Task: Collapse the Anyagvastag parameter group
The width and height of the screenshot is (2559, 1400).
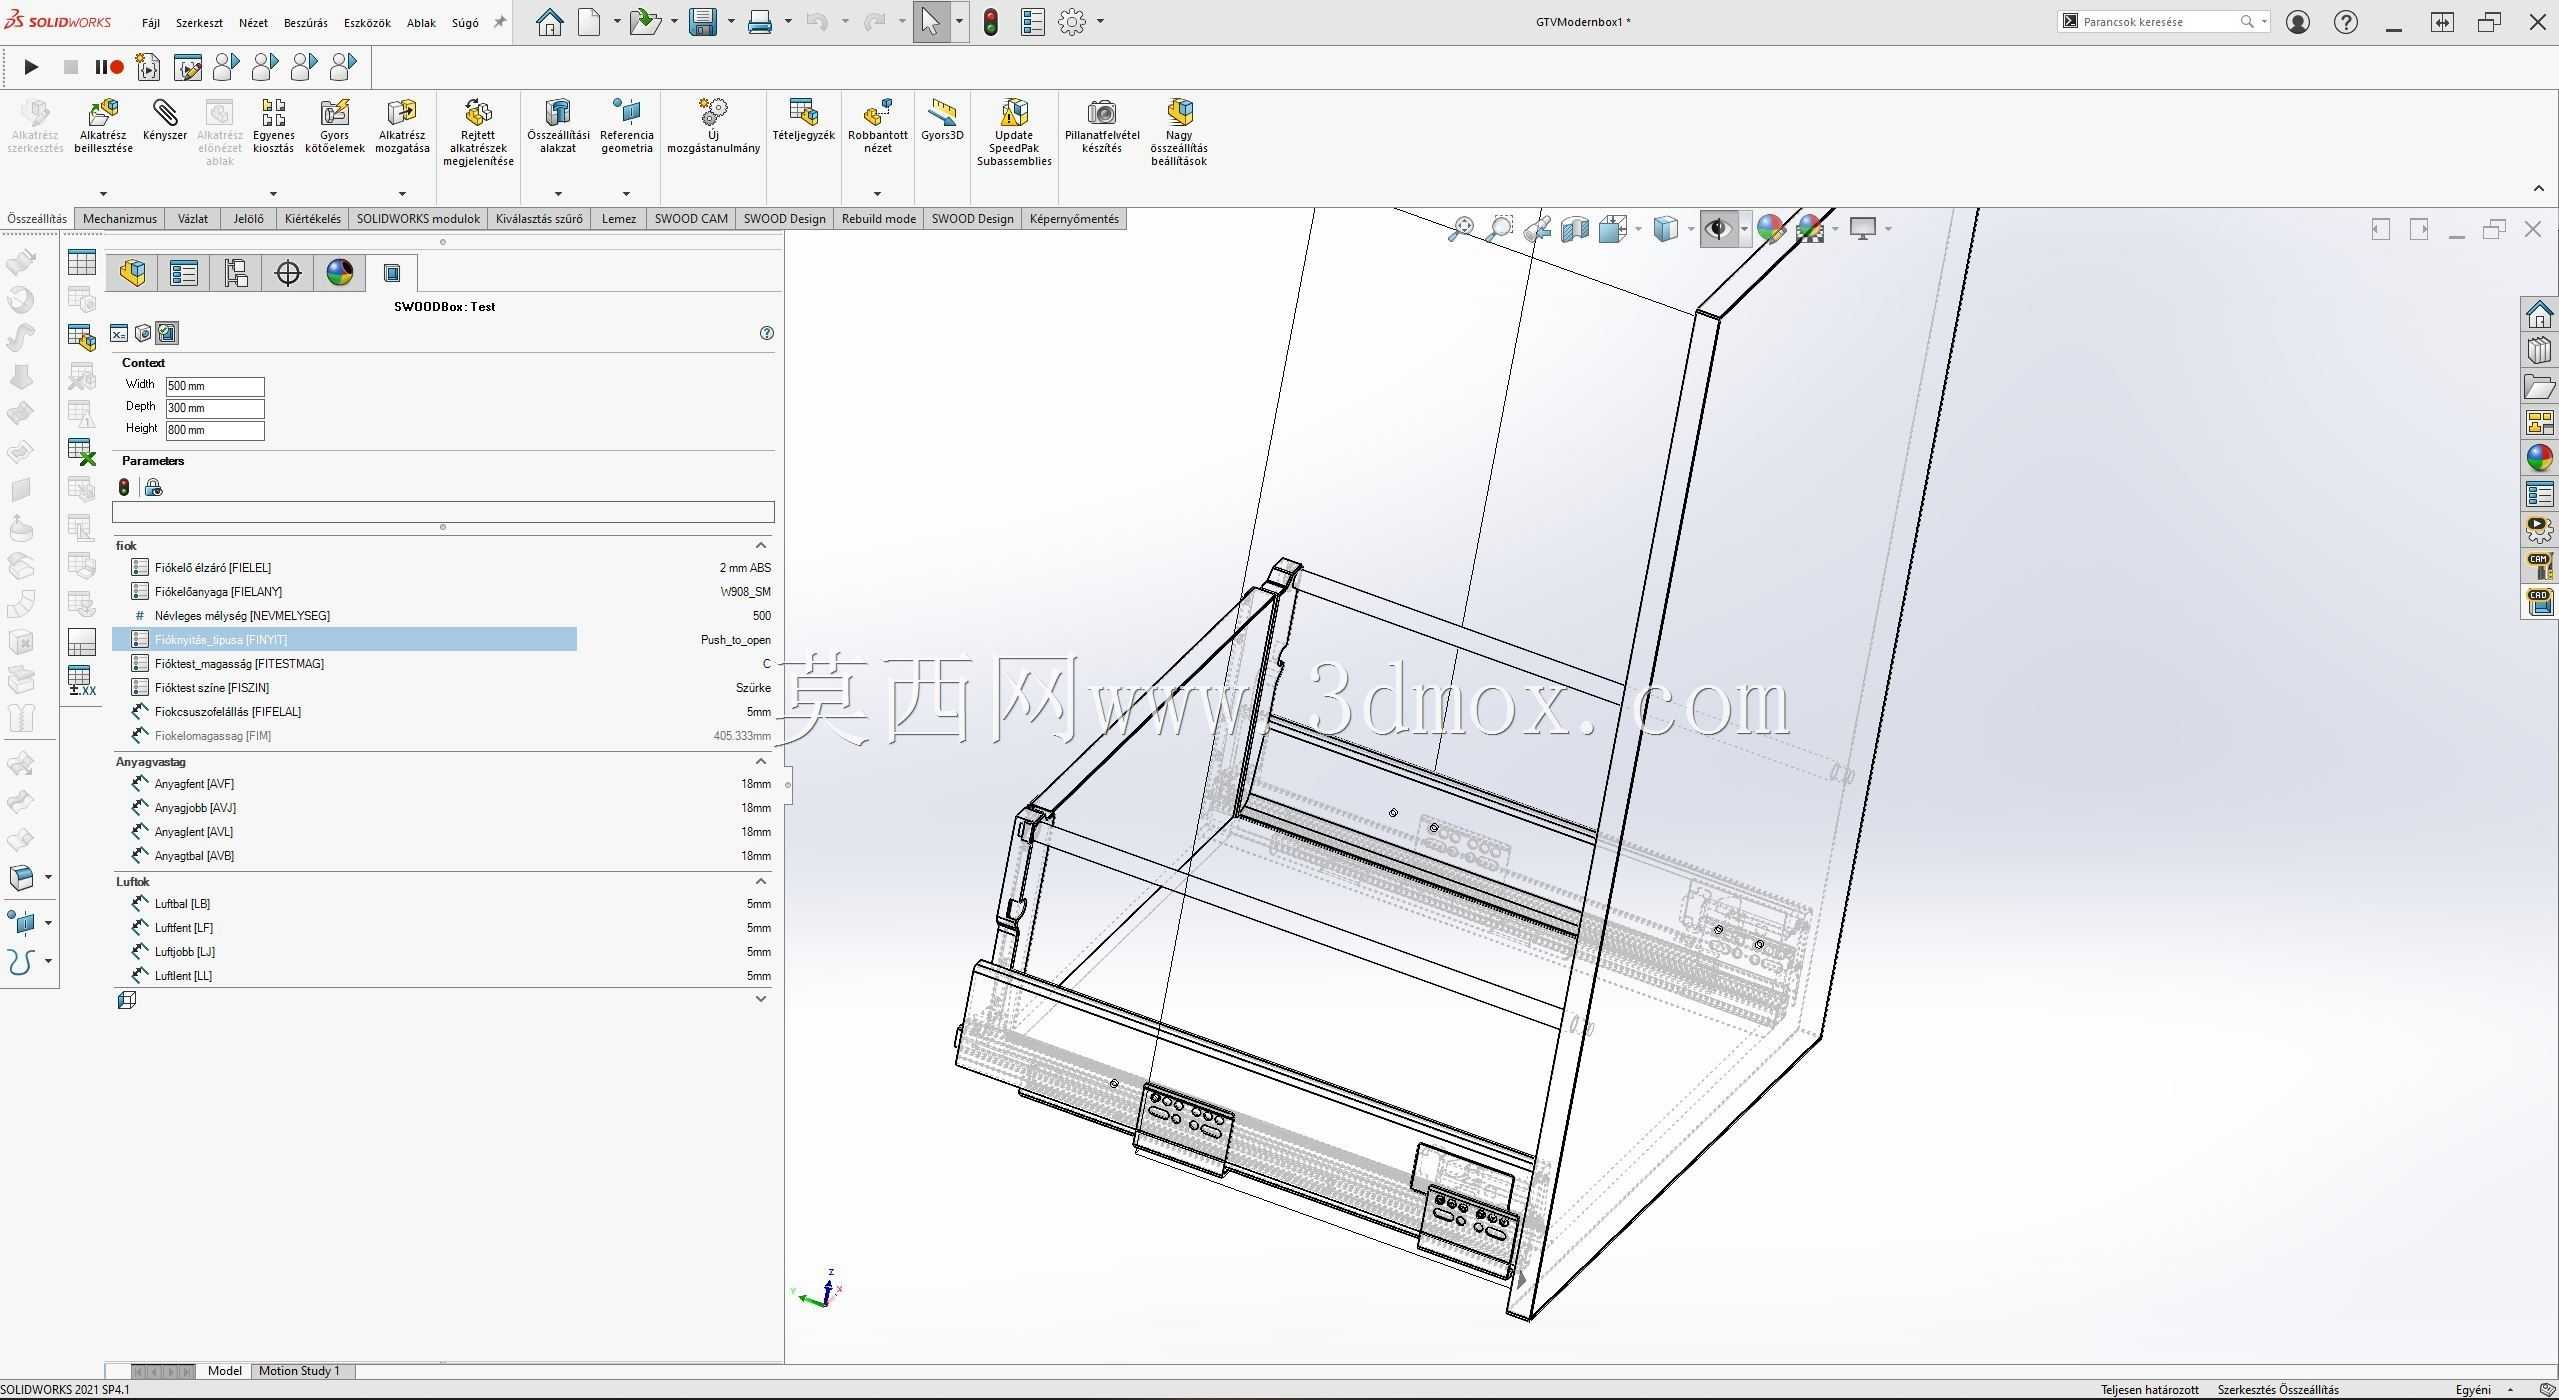Action: pyautogui.click(x=761, y=761)
